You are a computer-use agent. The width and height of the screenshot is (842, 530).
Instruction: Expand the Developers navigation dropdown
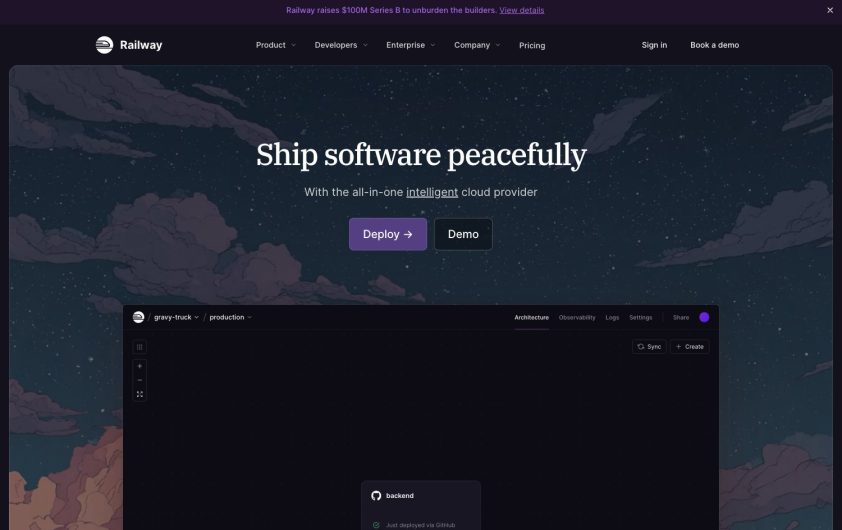[x=341, y=45]
